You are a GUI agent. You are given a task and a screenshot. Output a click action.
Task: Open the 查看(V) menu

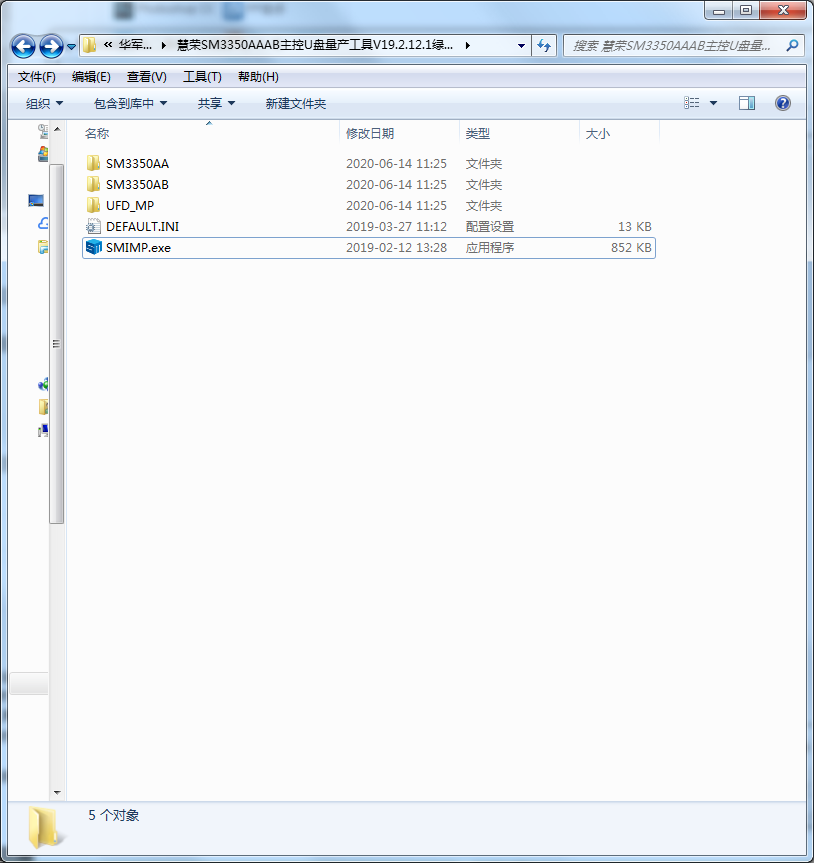pyautogui.click(x=146, y=77)
